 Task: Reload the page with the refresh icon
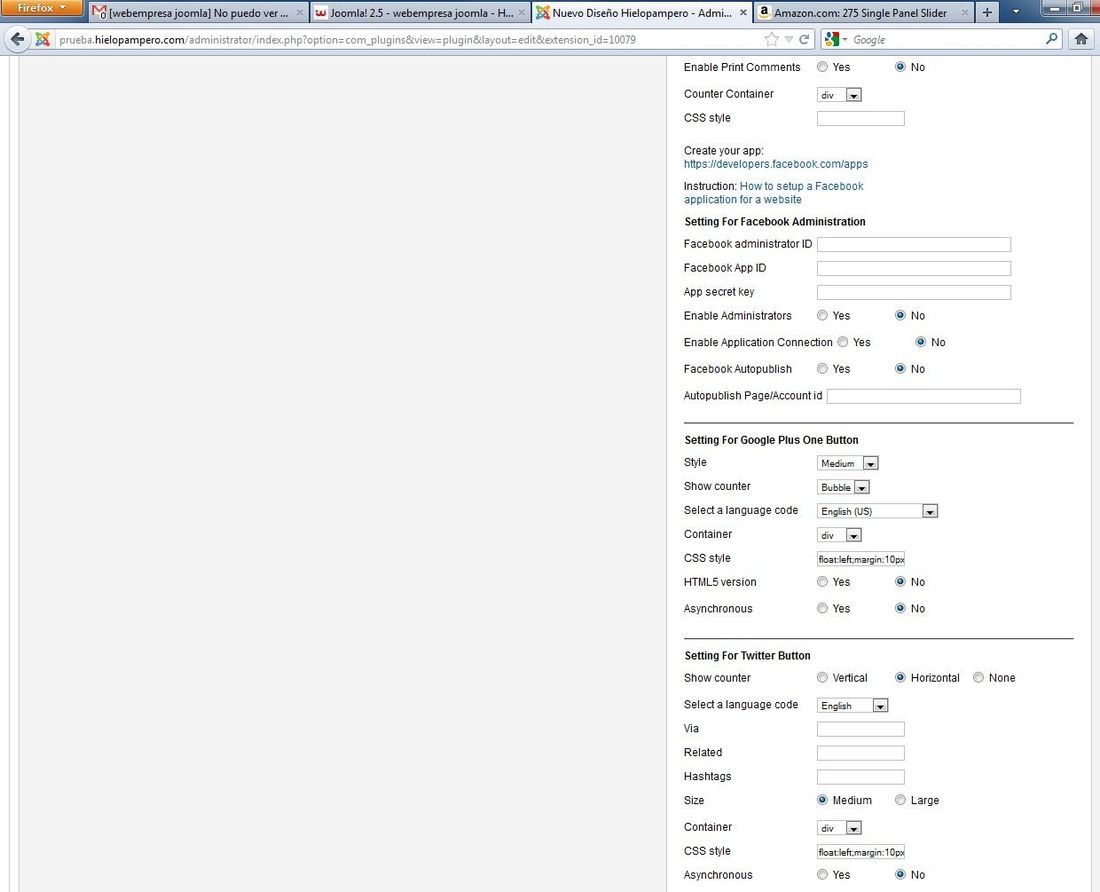pos(804,39)
